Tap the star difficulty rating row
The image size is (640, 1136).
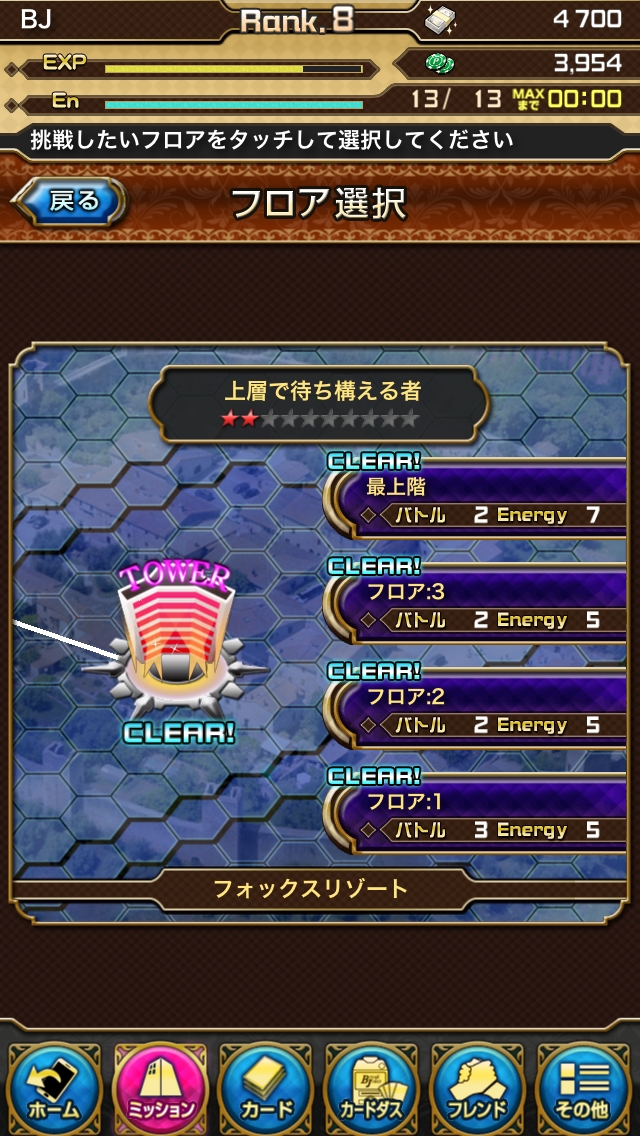(x=320, y=419)
